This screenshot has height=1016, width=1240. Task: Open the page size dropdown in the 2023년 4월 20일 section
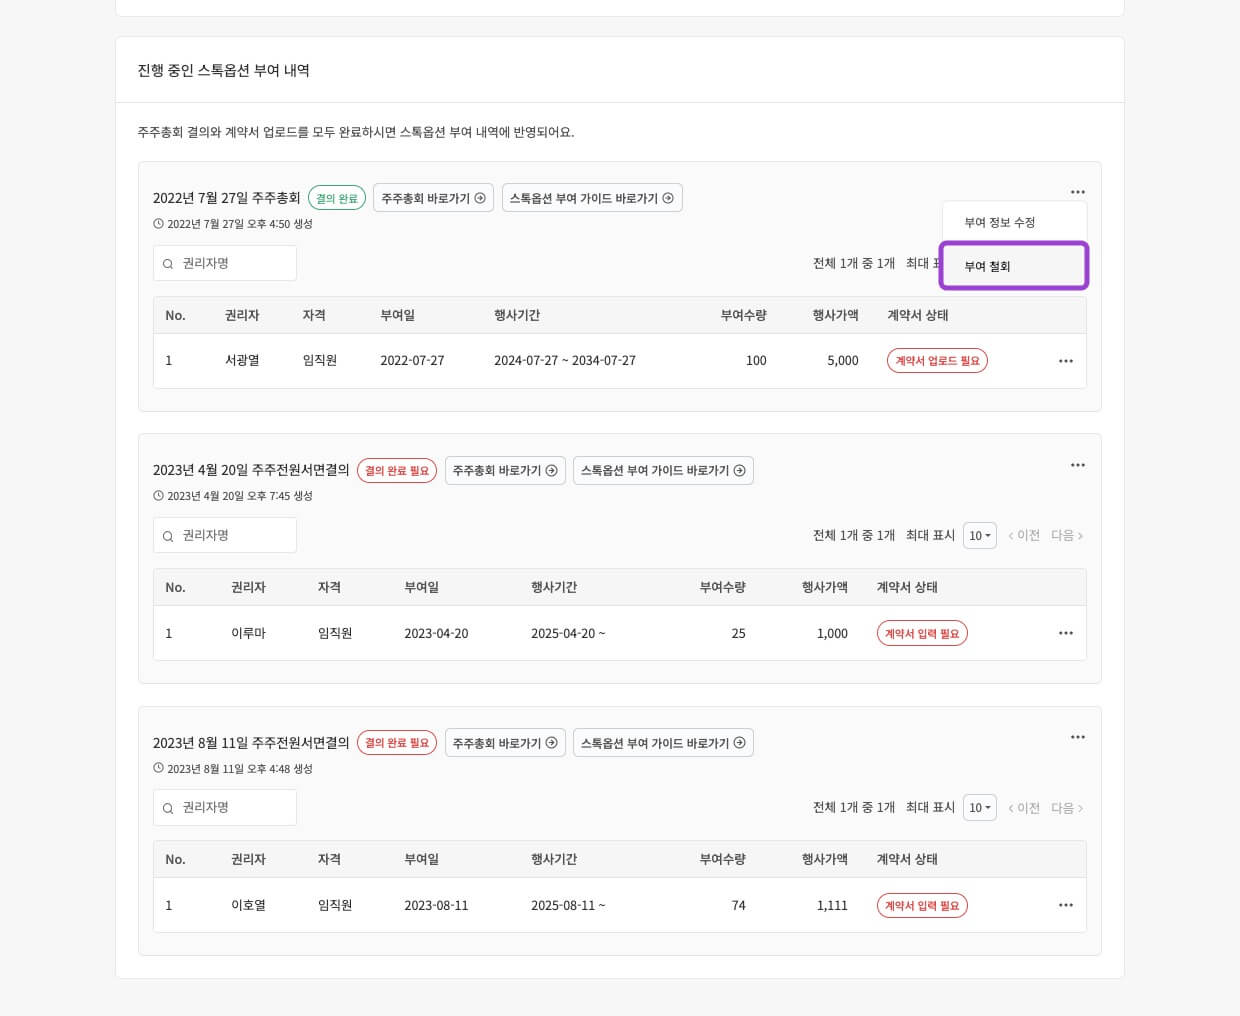tap(979, 535)
